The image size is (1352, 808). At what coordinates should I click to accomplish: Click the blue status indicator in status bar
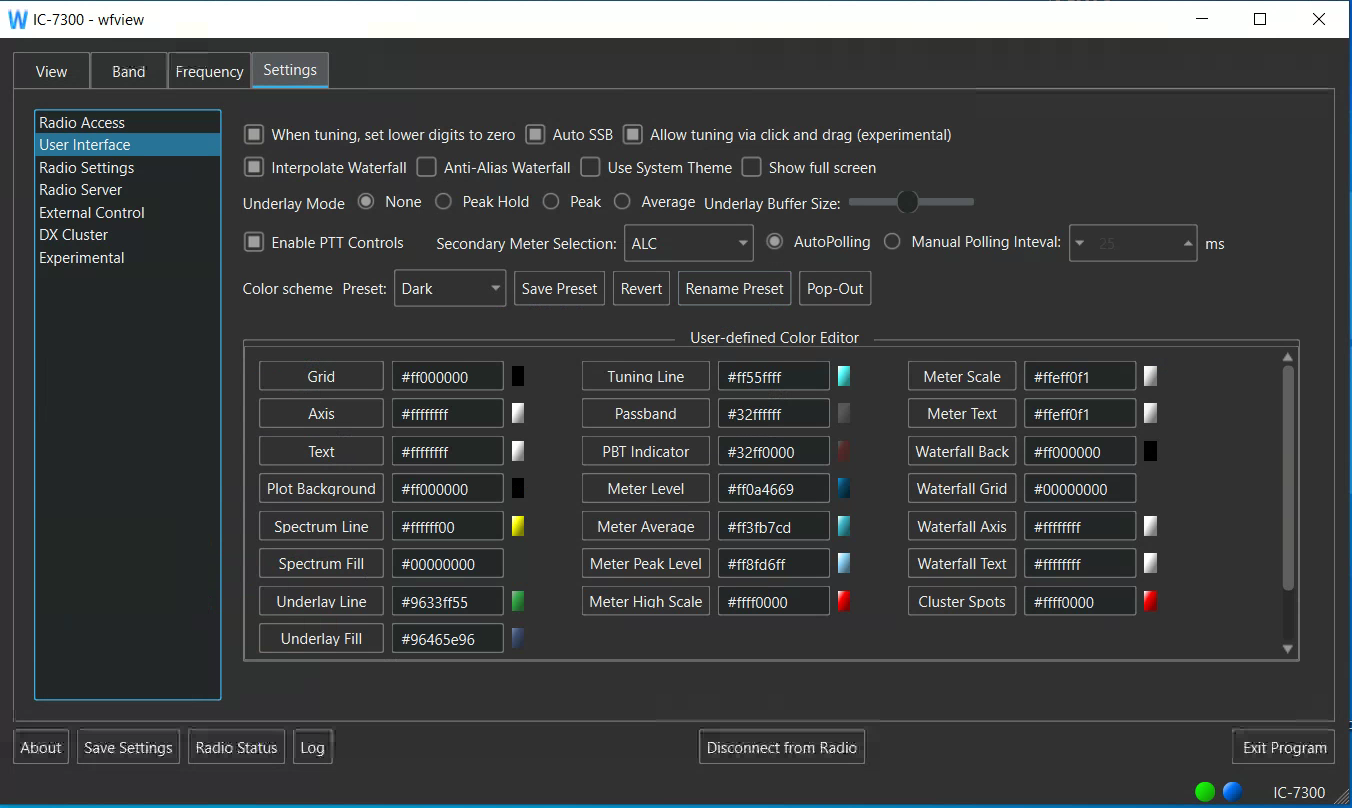[1232, 791]
